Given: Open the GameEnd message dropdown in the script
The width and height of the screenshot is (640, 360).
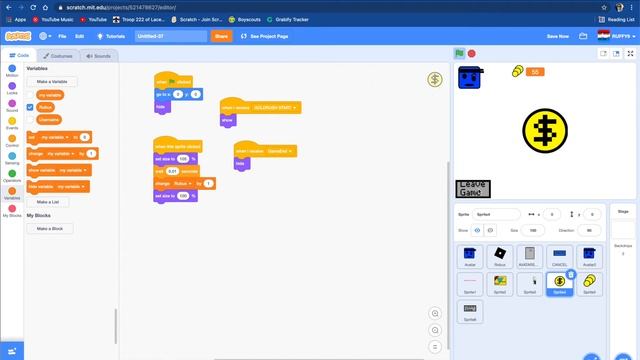Looking at the screenshot, I should coord(279,151).
